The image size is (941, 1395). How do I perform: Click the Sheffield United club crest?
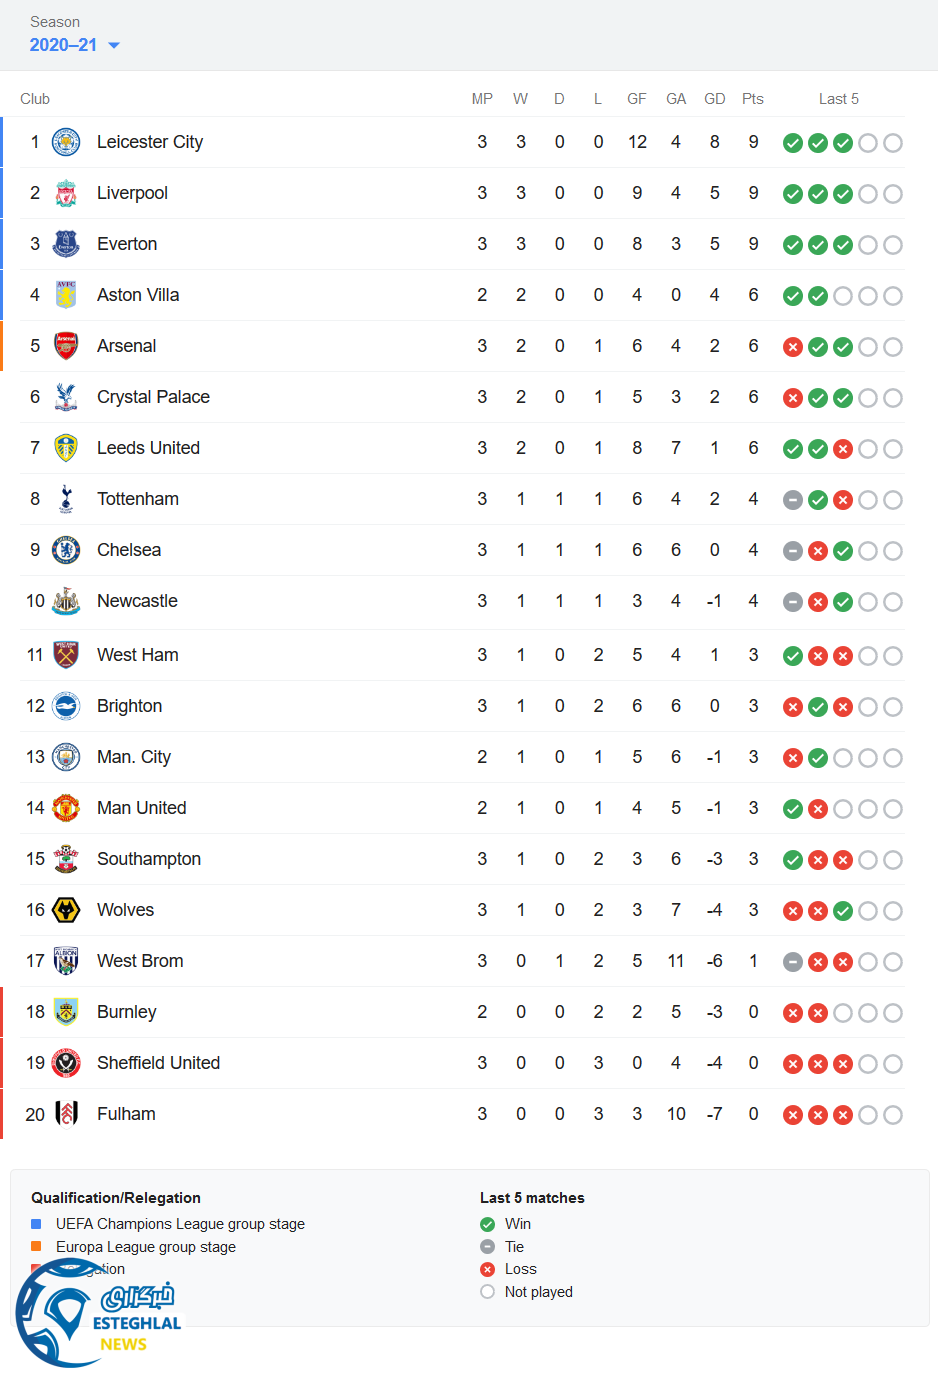click(x=66, y=1063)
